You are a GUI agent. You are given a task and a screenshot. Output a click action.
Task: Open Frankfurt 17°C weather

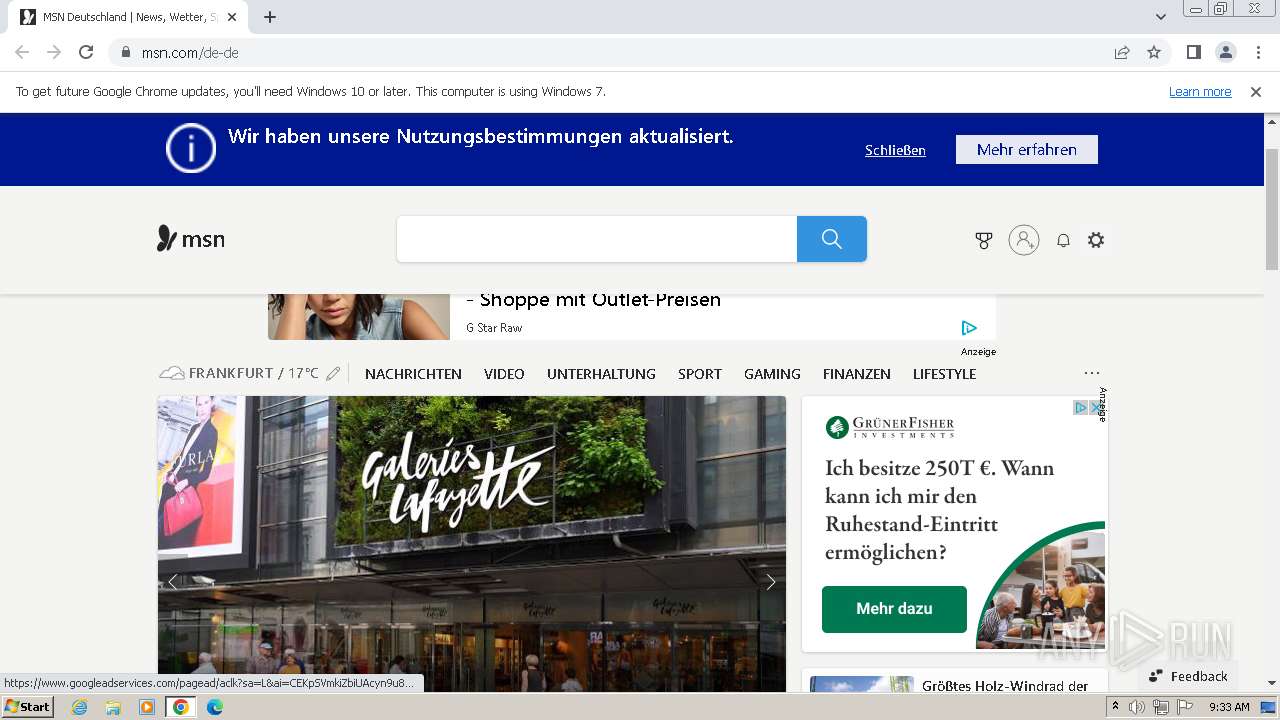240,373
